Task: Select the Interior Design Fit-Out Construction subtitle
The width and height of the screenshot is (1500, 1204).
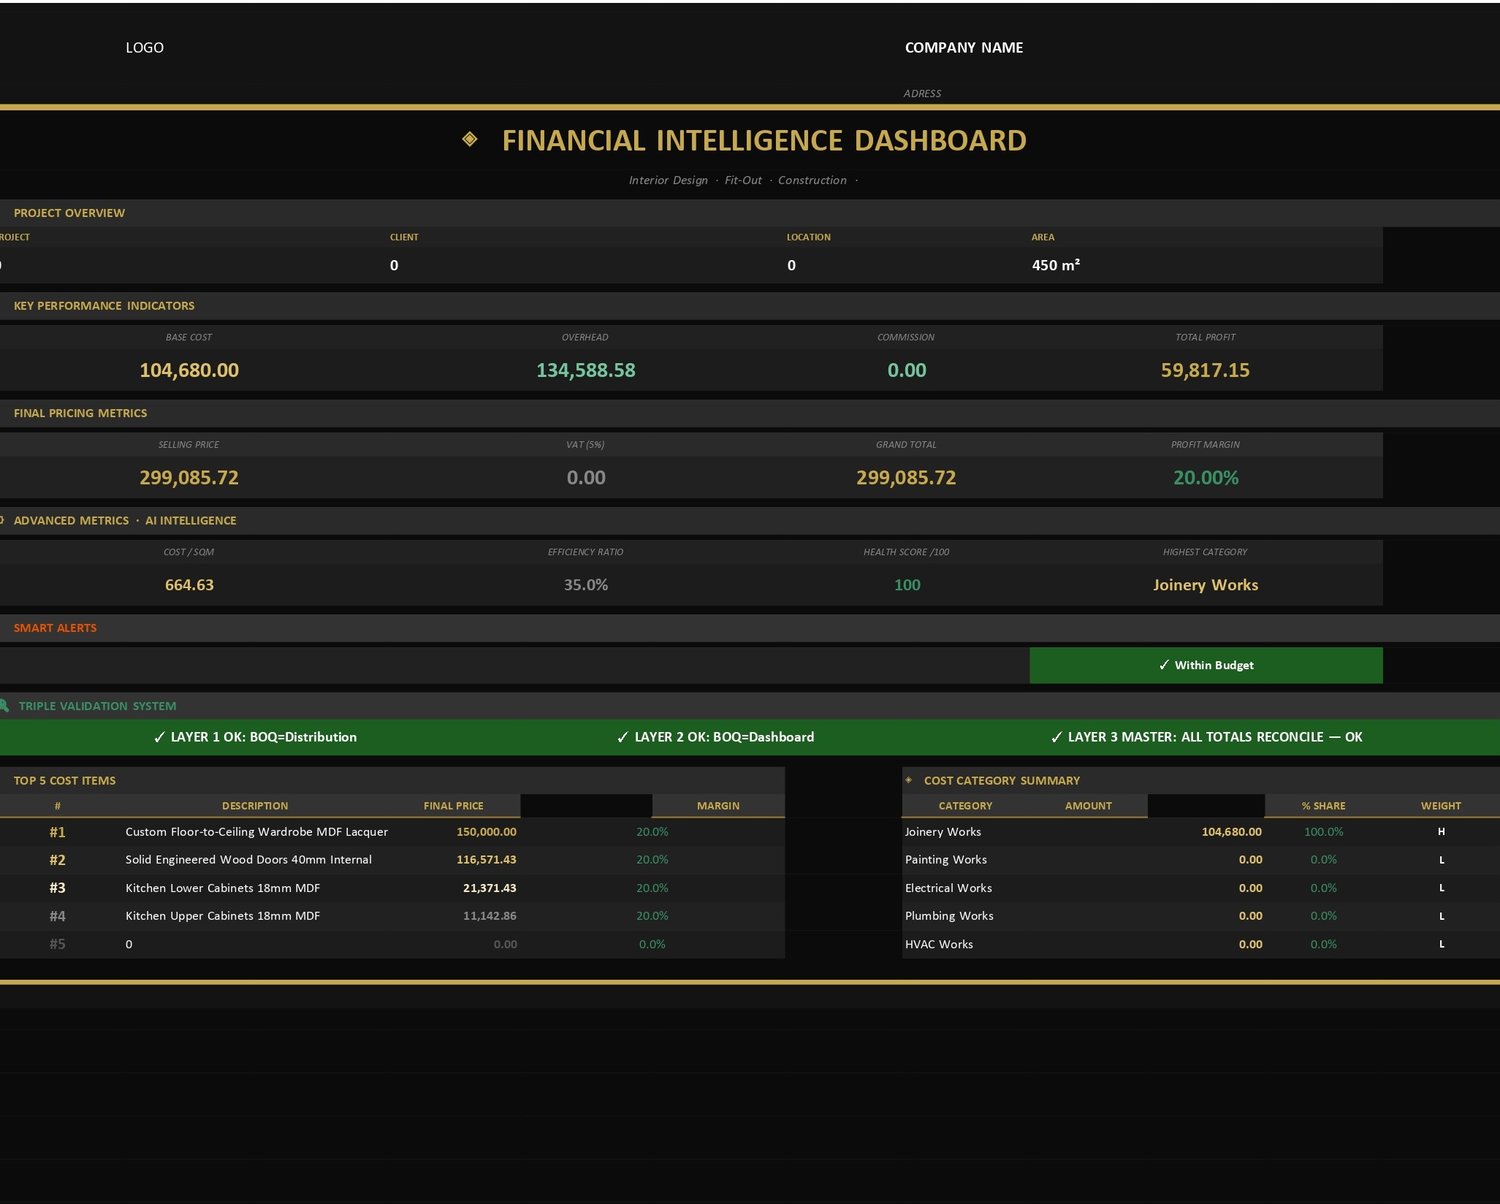Action: click(743, 180)
